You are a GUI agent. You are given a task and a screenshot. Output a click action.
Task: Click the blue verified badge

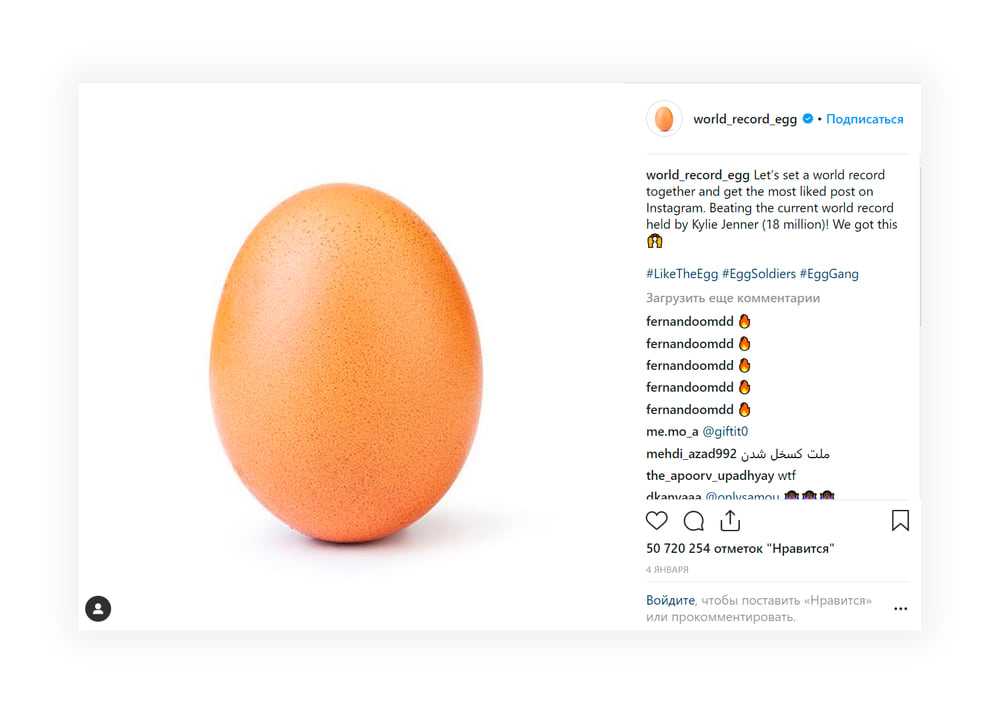coord(808,119)
